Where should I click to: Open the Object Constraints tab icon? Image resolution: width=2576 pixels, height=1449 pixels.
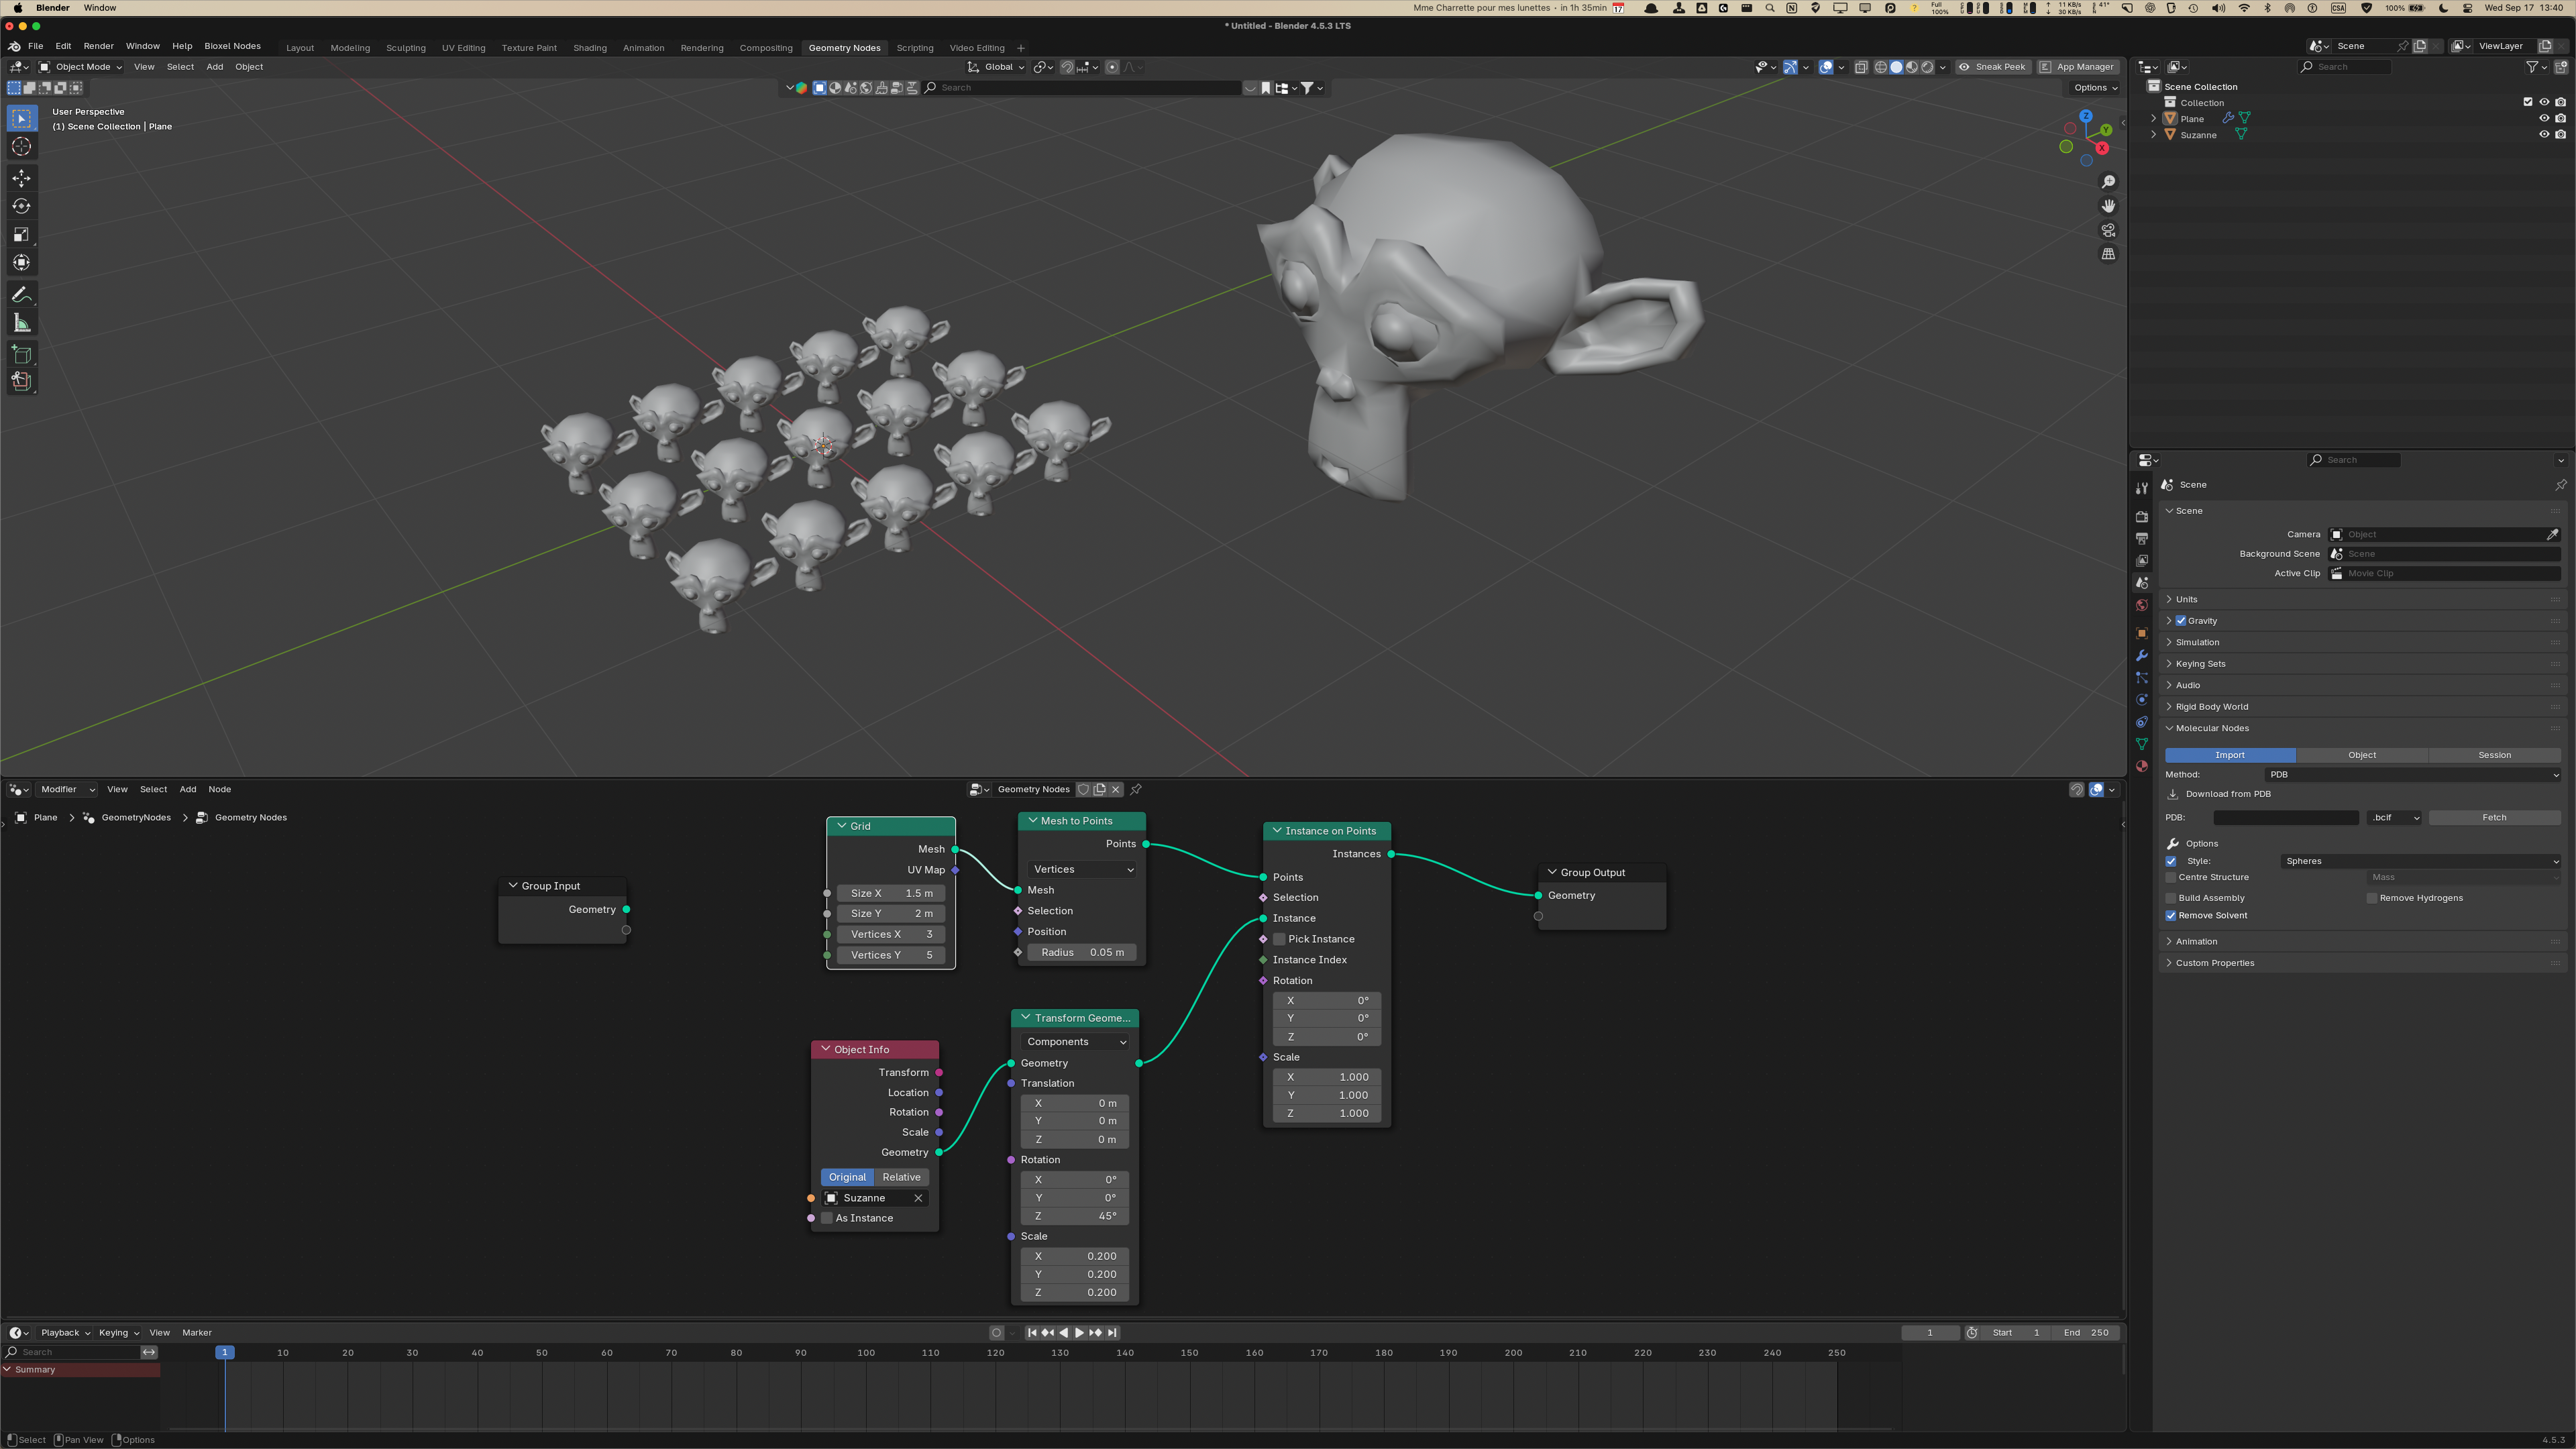click(2142, 722)
